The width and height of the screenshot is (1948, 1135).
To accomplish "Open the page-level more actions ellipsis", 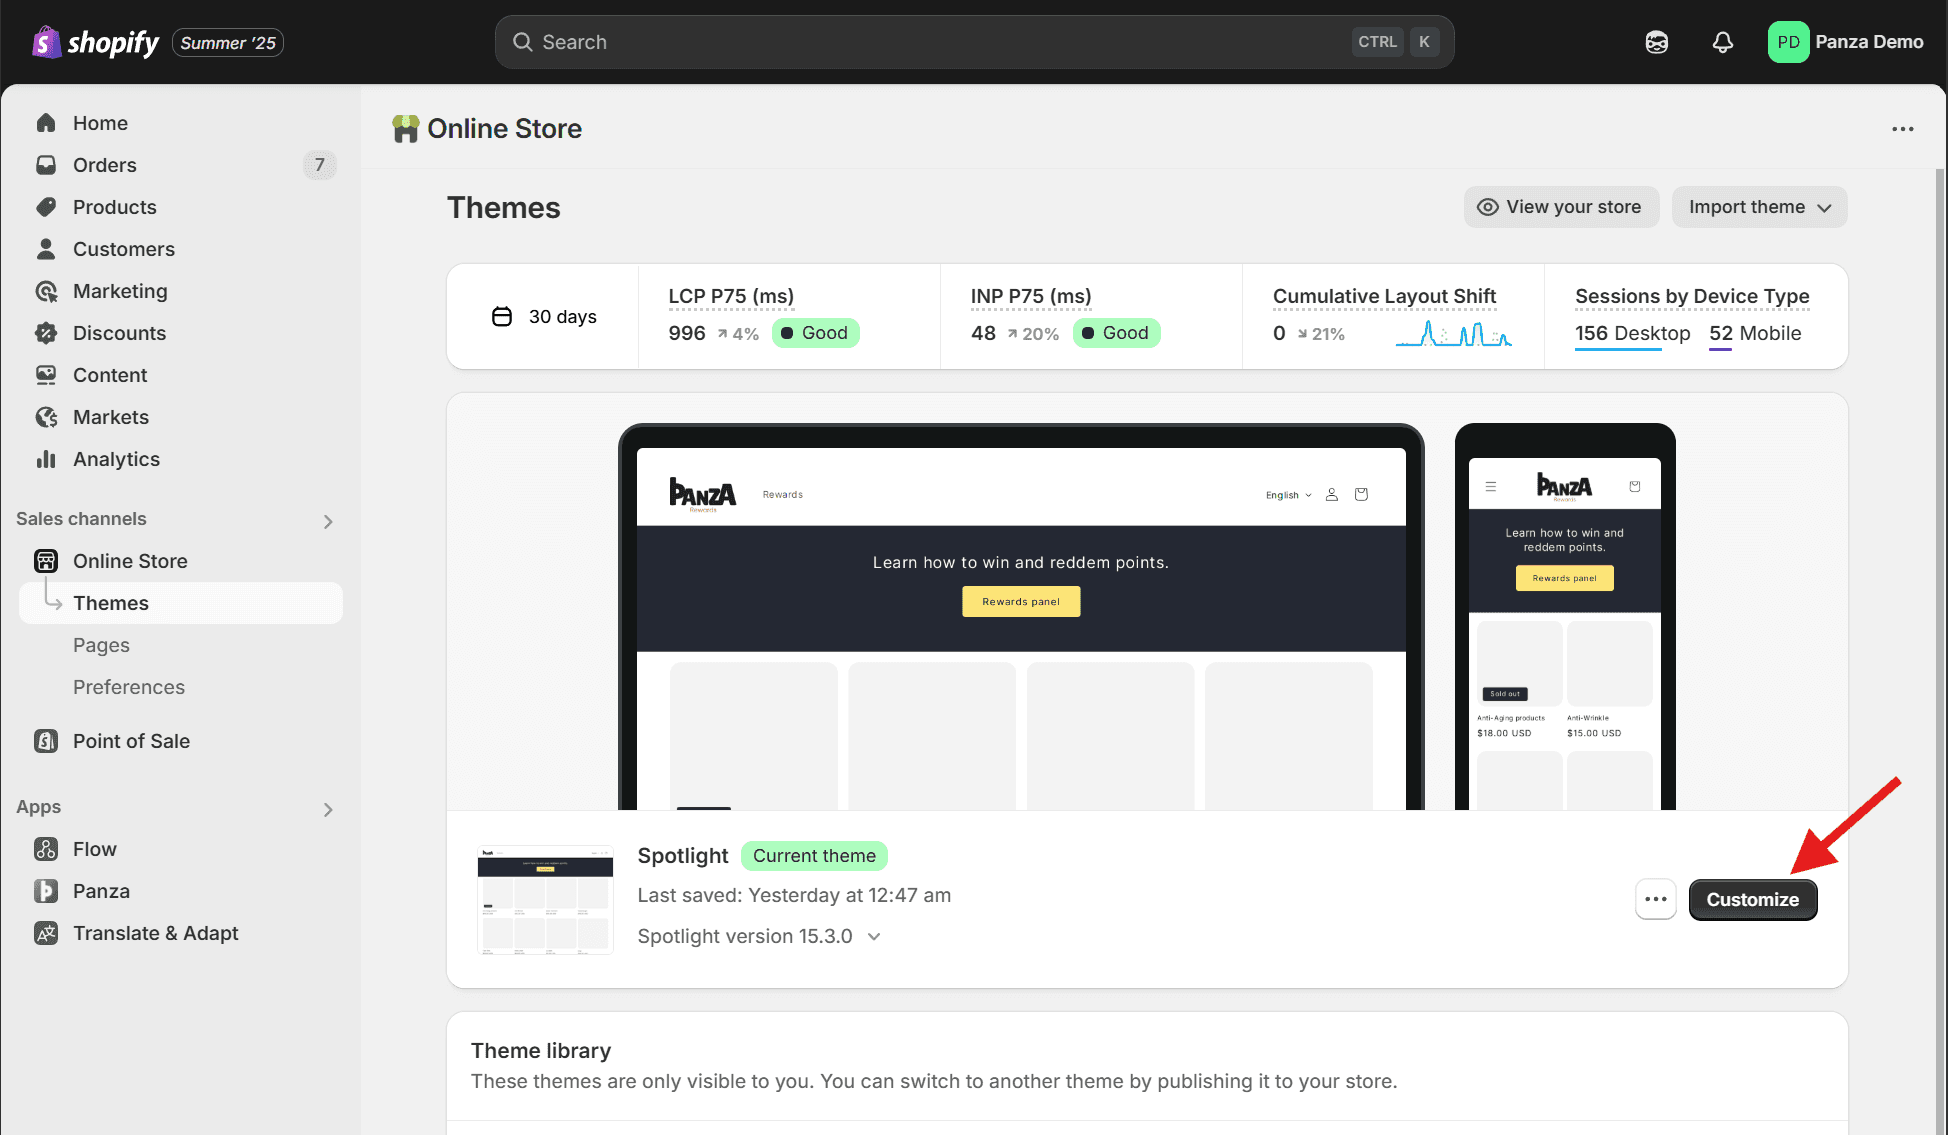I will click(x=1902, y=129).
